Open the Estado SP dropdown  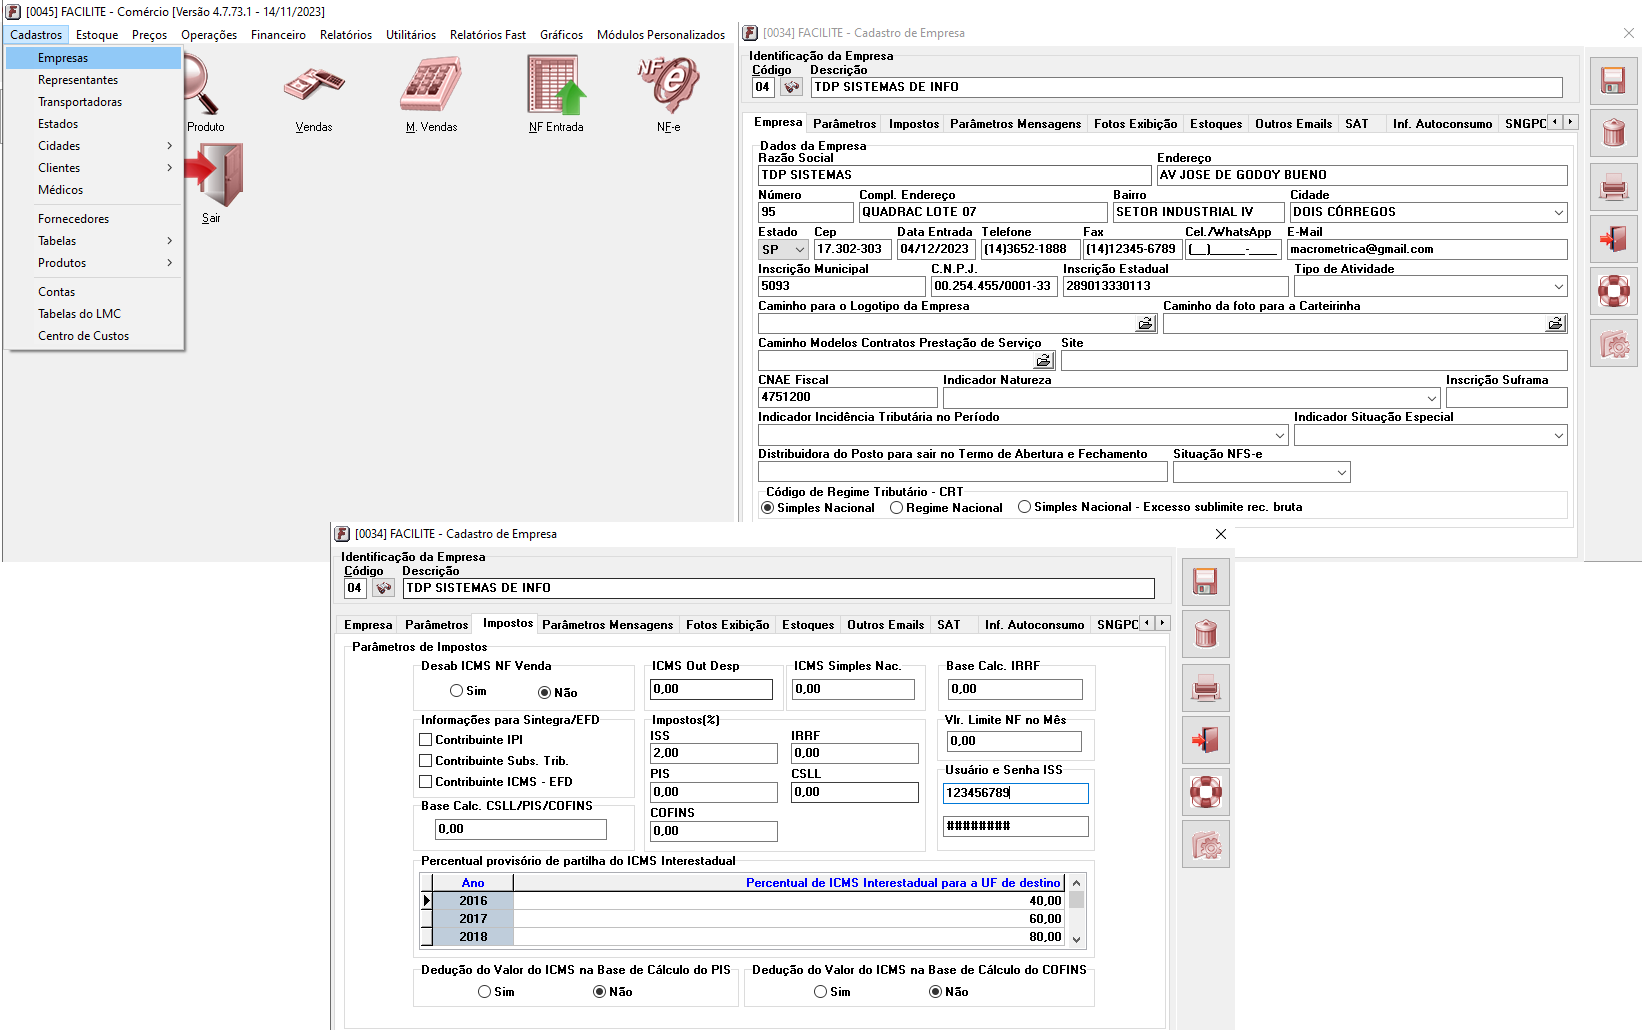[x=799, y=249]
